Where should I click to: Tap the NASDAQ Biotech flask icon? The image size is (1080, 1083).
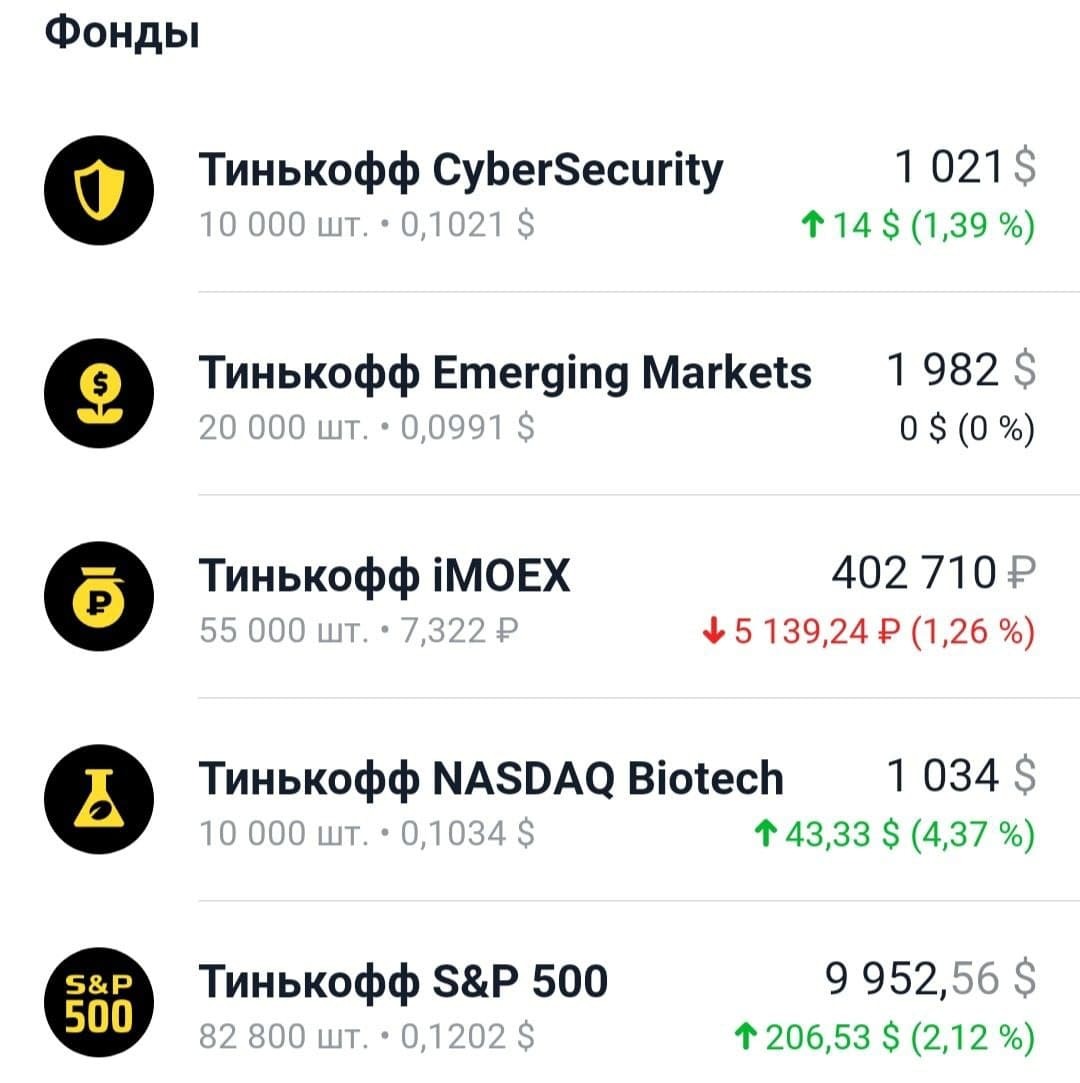[99, 799]
